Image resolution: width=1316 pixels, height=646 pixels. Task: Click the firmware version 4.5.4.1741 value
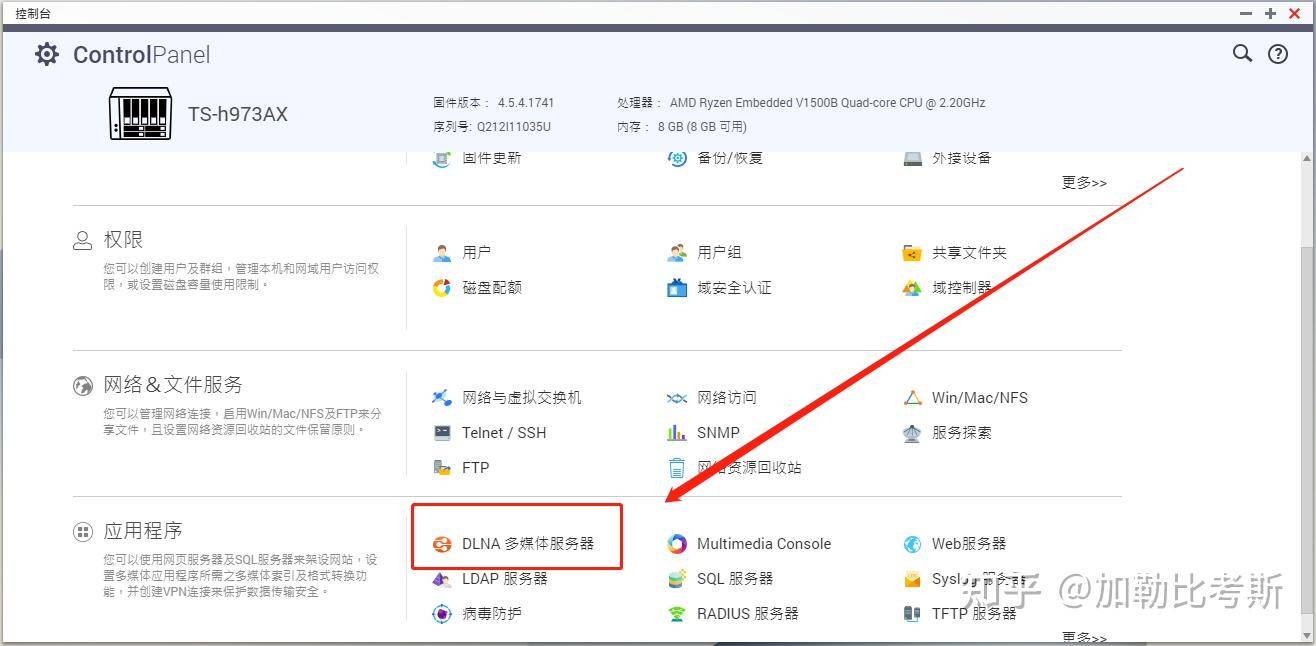pos(526,103)
